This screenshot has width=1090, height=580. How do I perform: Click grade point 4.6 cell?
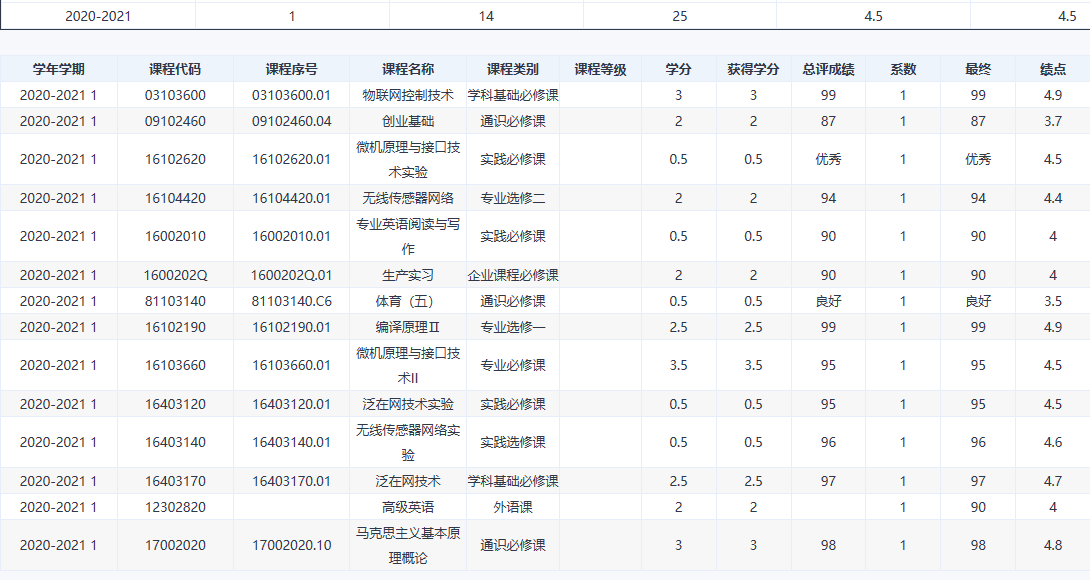tap(1053, 442)
